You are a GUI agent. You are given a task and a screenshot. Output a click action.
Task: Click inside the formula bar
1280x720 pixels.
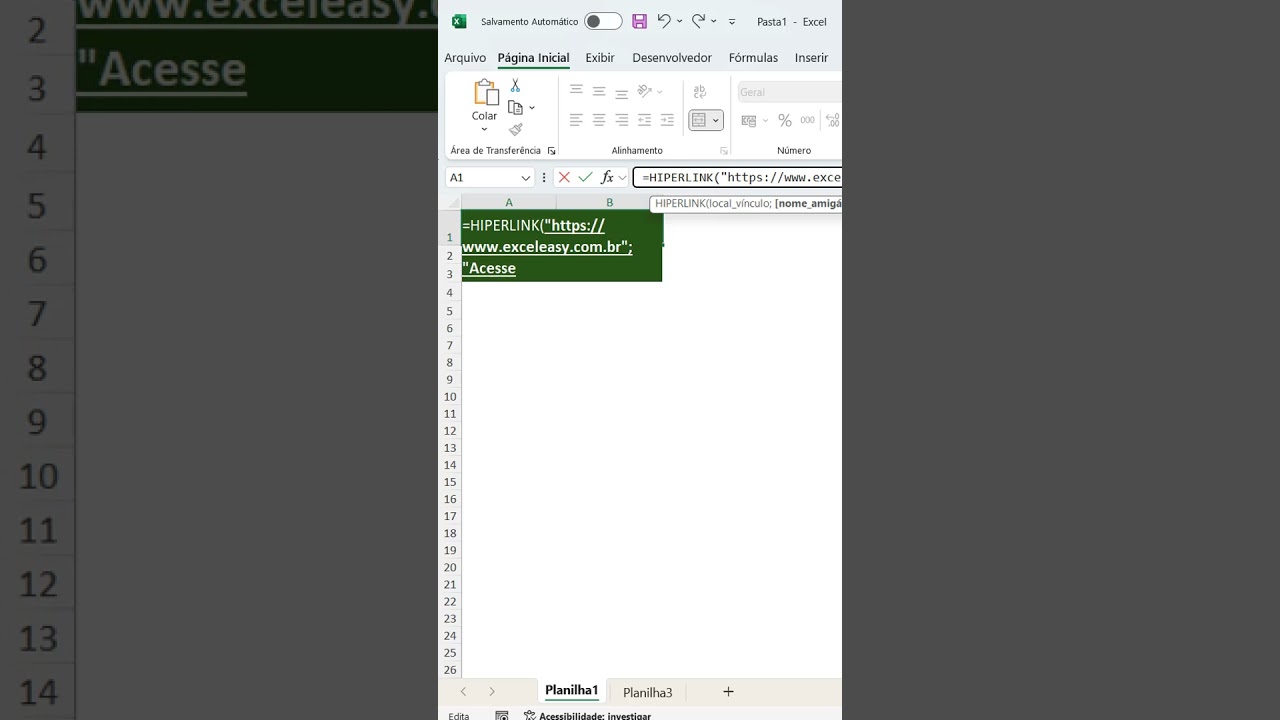pos(738,177)
